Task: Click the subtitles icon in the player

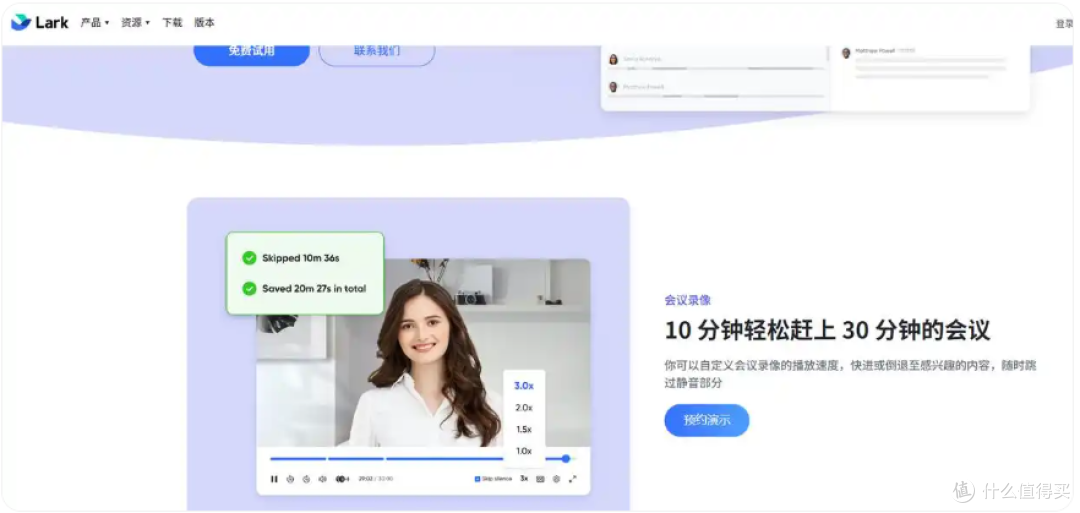Action: coord(540,479)
